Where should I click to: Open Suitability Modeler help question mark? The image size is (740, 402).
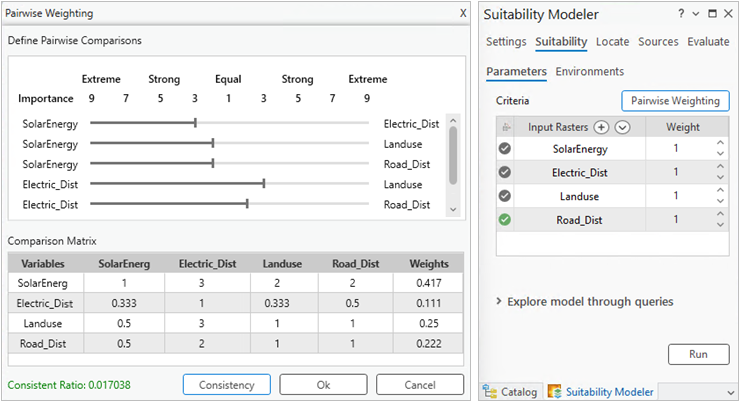681,14
